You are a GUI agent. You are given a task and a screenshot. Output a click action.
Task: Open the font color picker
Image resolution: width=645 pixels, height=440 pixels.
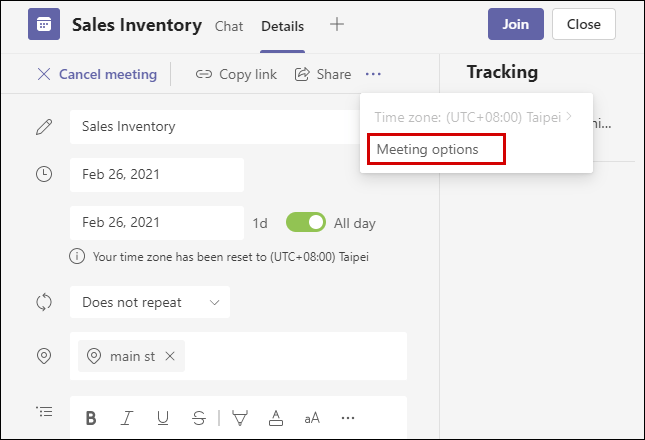click(x=276, y=418)
